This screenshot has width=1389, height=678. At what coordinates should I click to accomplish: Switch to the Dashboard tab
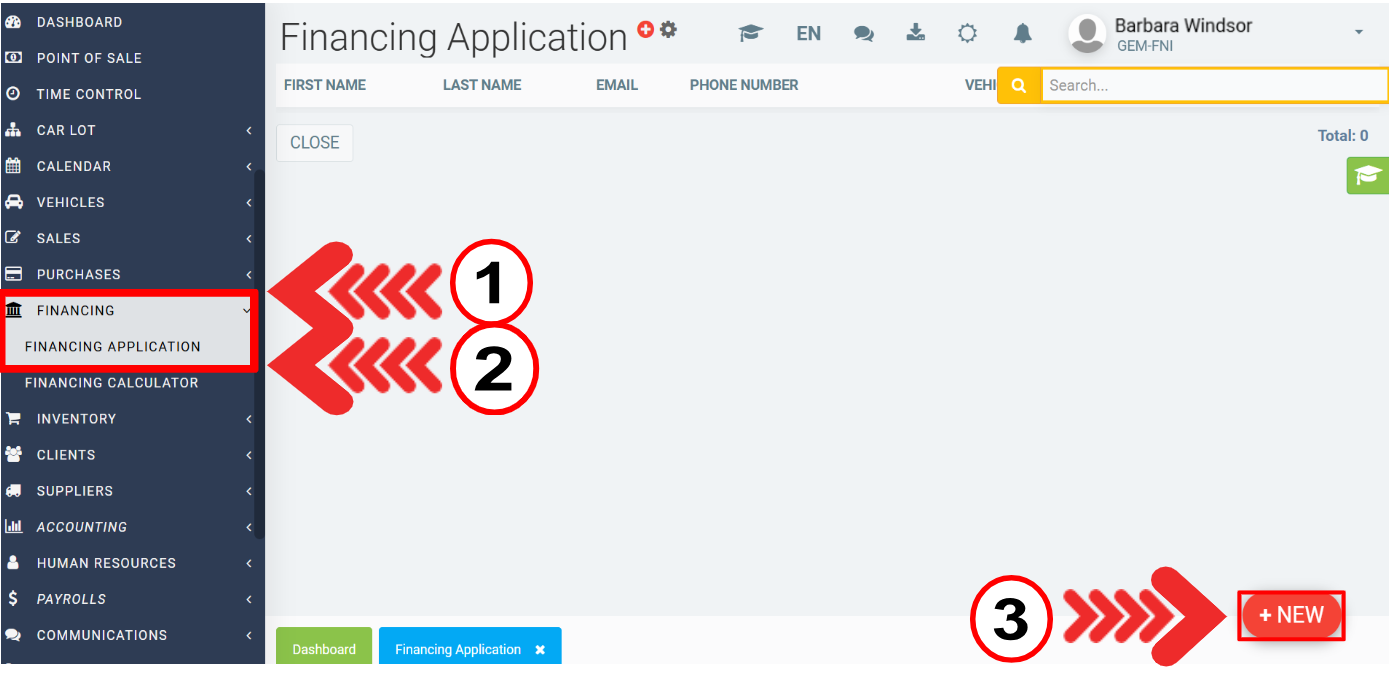point(324,649)
